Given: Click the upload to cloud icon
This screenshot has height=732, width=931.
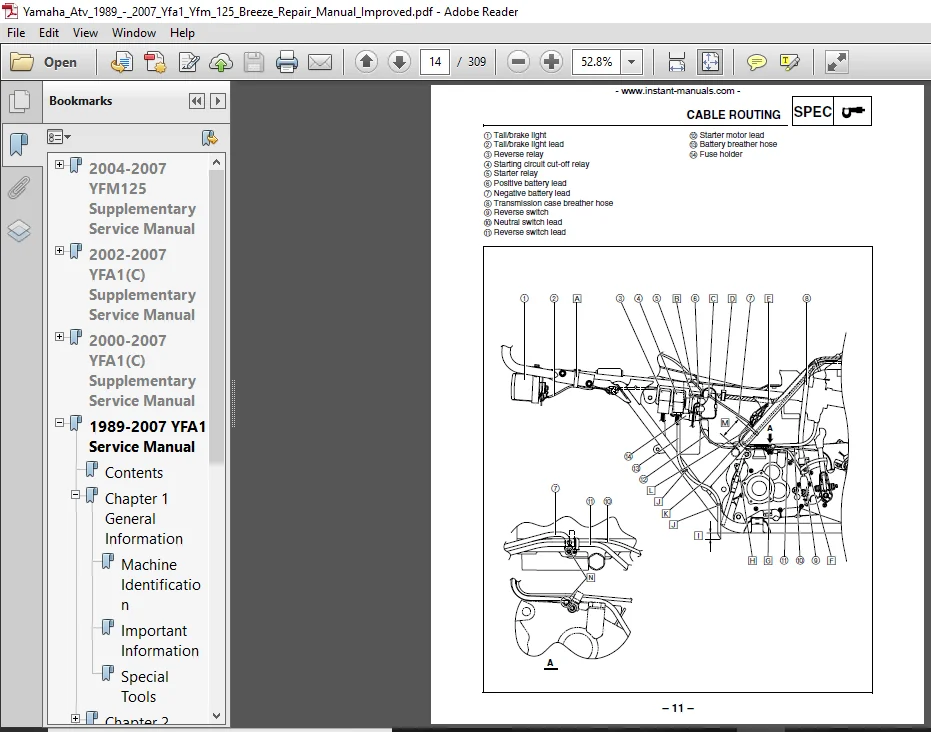Looking at the screenshot, I should (x=221, y=62).
